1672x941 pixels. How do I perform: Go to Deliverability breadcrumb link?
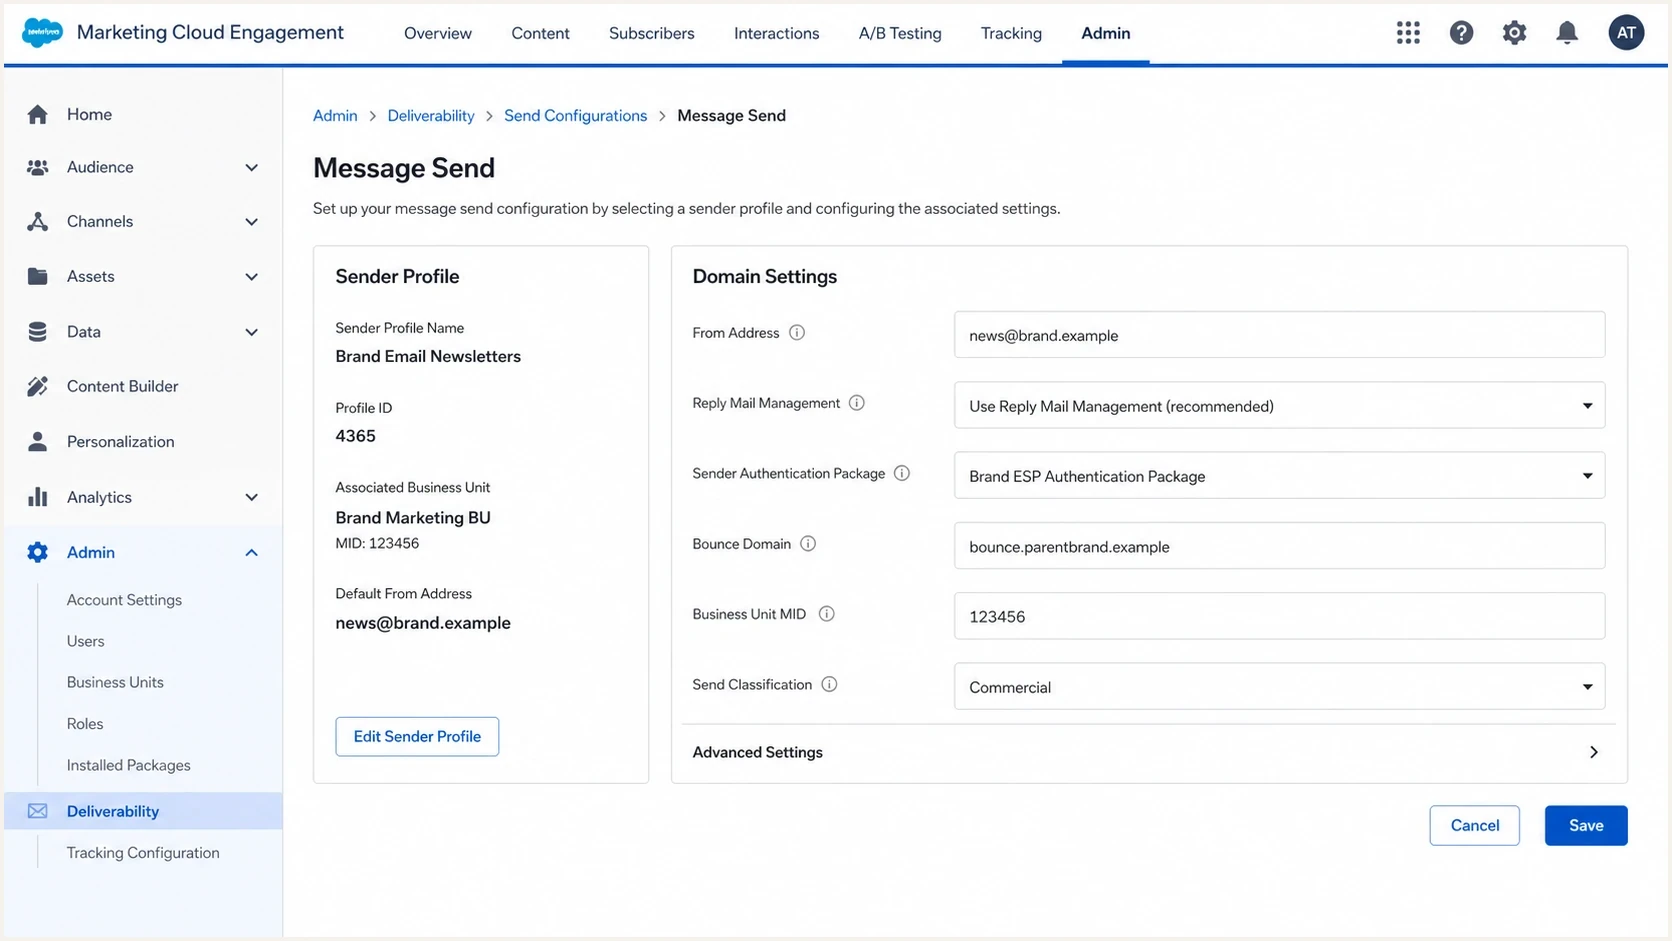[x=431, y=115]
